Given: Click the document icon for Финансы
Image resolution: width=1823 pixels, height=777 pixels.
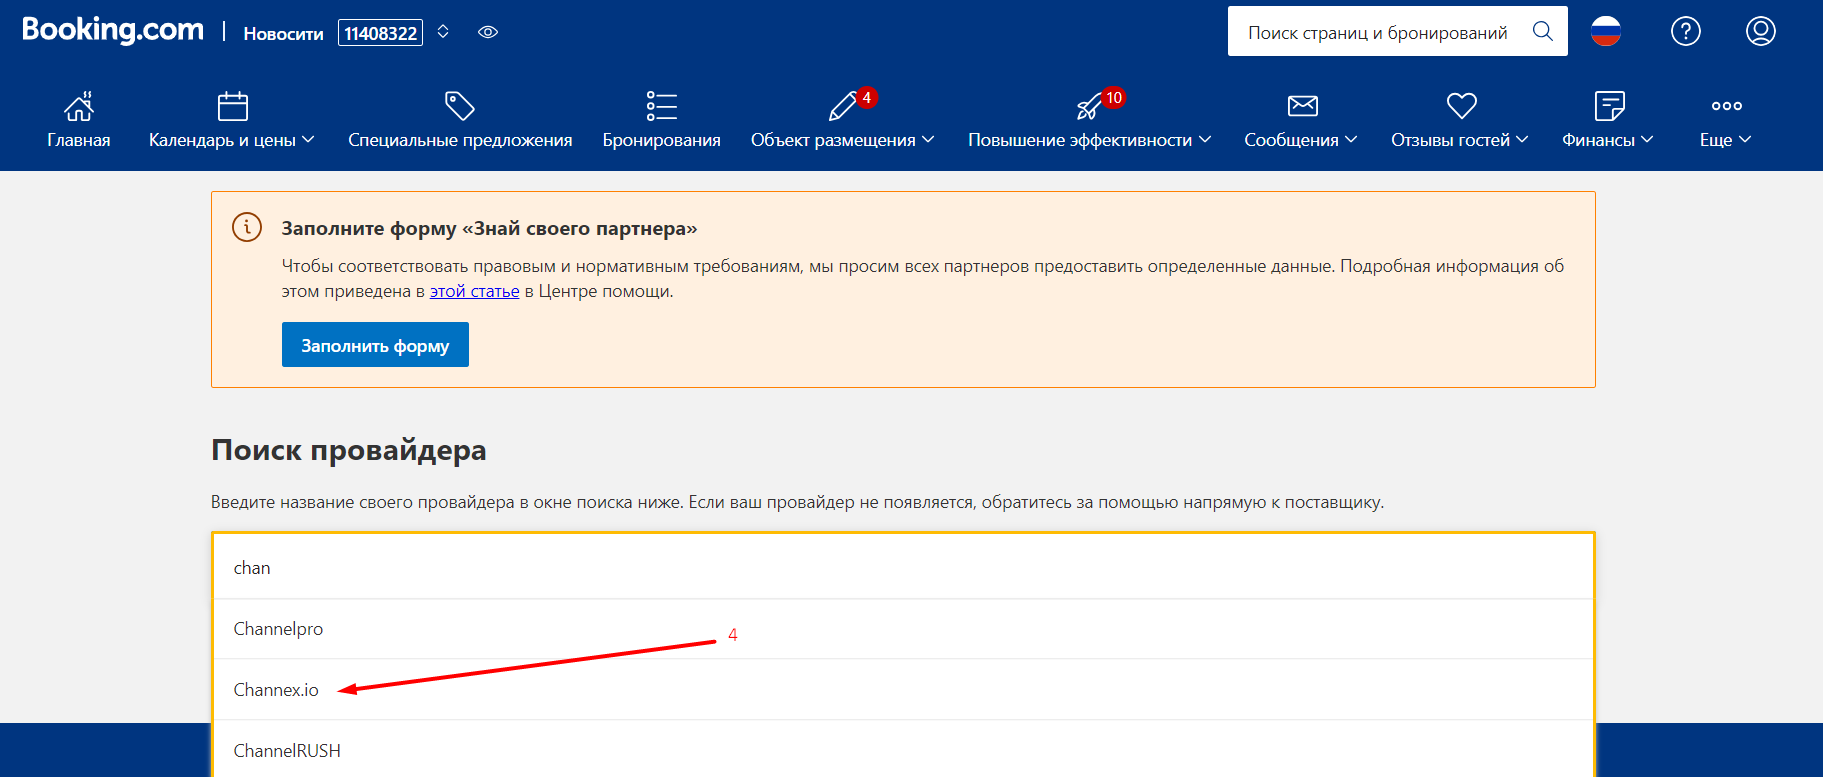Looking at the screenshot, I should [x=1610, y=106].
